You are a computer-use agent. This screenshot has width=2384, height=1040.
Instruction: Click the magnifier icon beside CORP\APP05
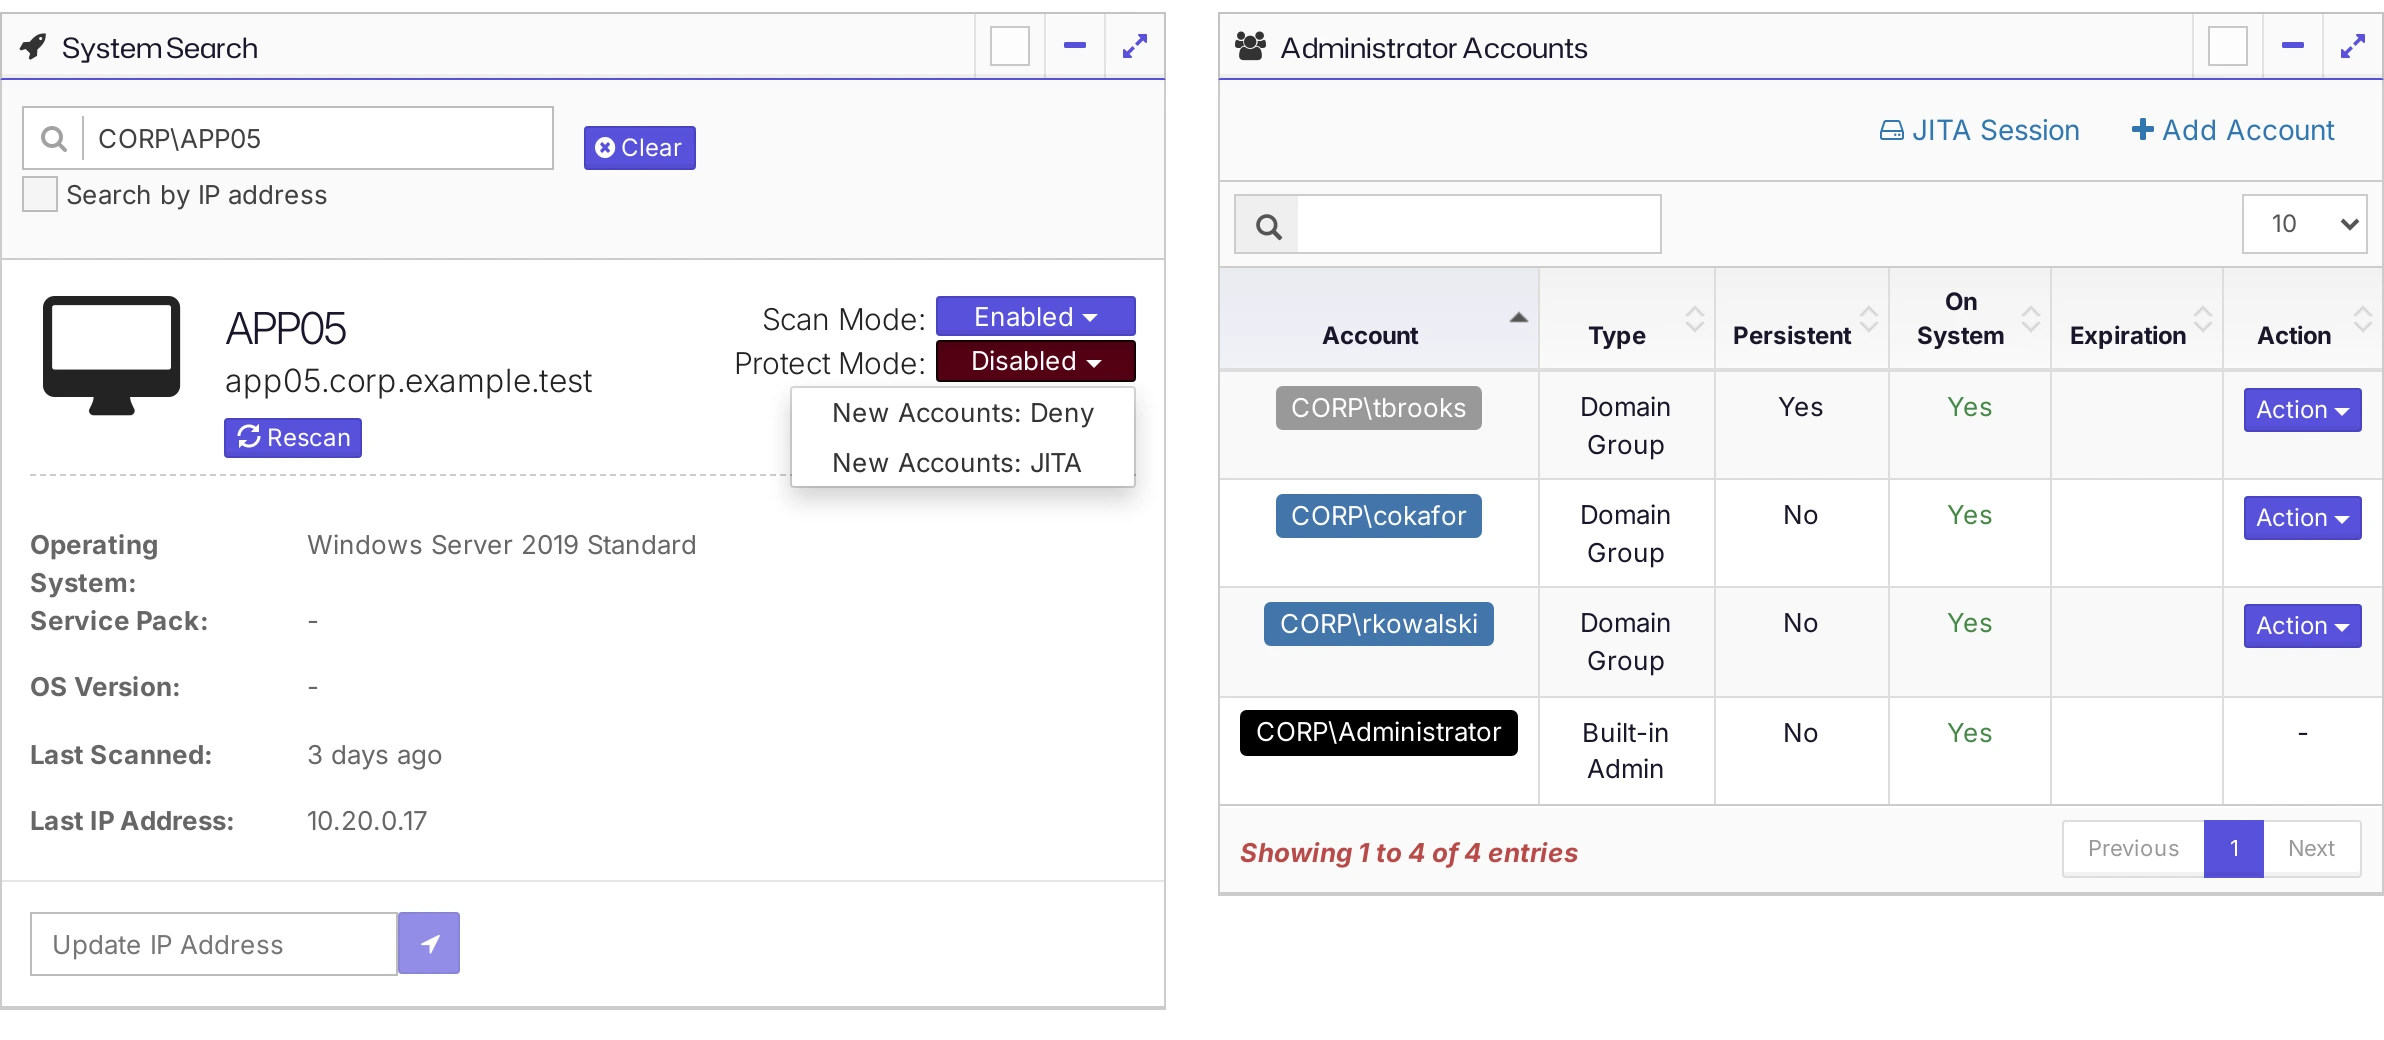click(x=54, y=139)
